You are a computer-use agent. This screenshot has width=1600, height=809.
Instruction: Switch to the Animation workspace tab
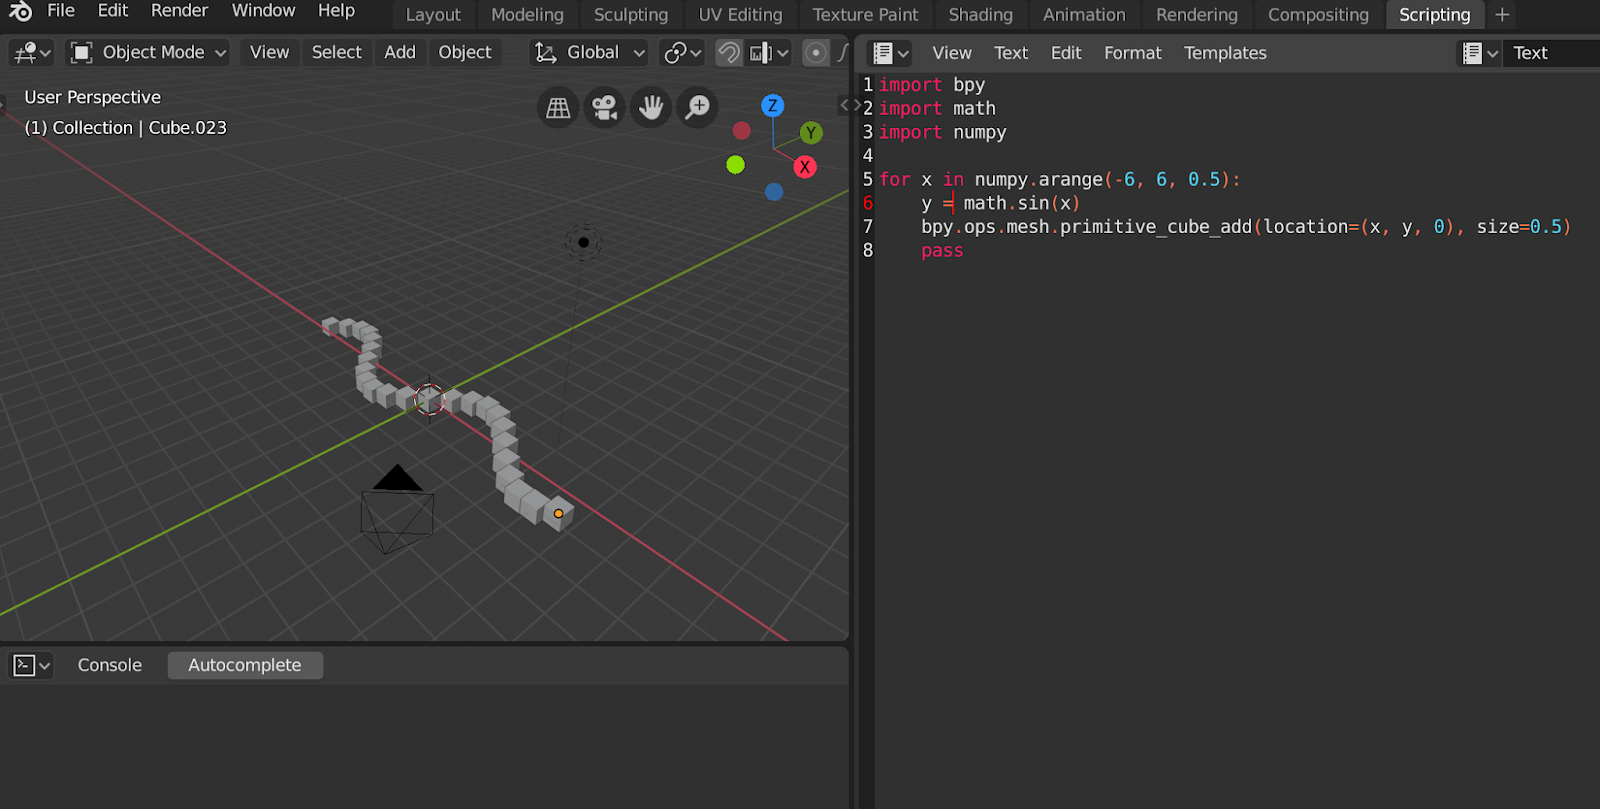coord(1084,15)
